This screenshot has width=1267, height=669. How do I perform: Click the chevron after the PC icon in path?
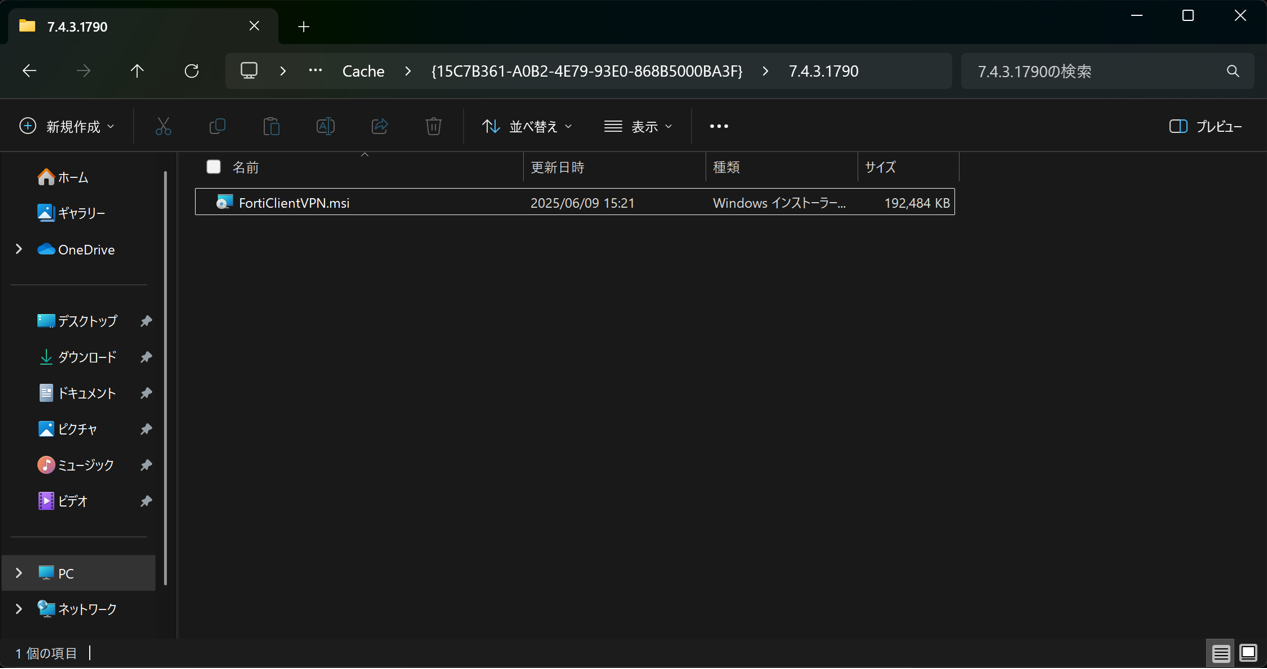coord(283,71)
